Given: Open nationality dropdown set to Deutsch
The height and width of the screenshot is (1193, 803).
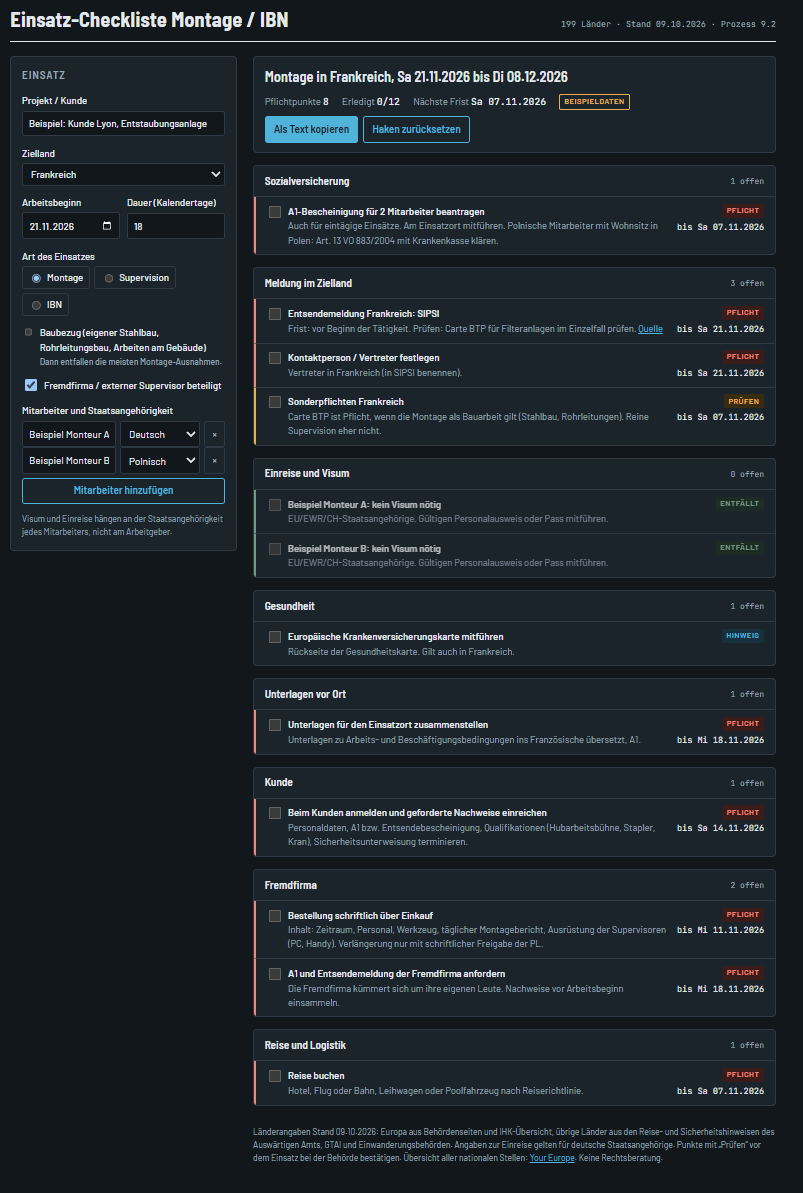Looking at the screenshot, I should pyautogui.click(x=160, y=434).
